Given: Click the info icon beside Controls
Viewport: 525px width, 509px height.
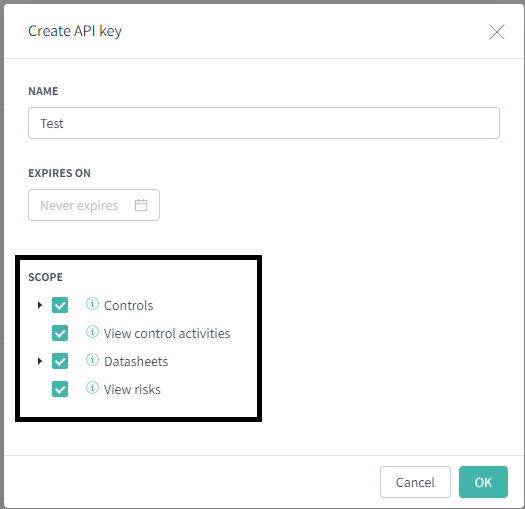Looking at the screenshot, I should pyautogui.click(x=92, y=304).
